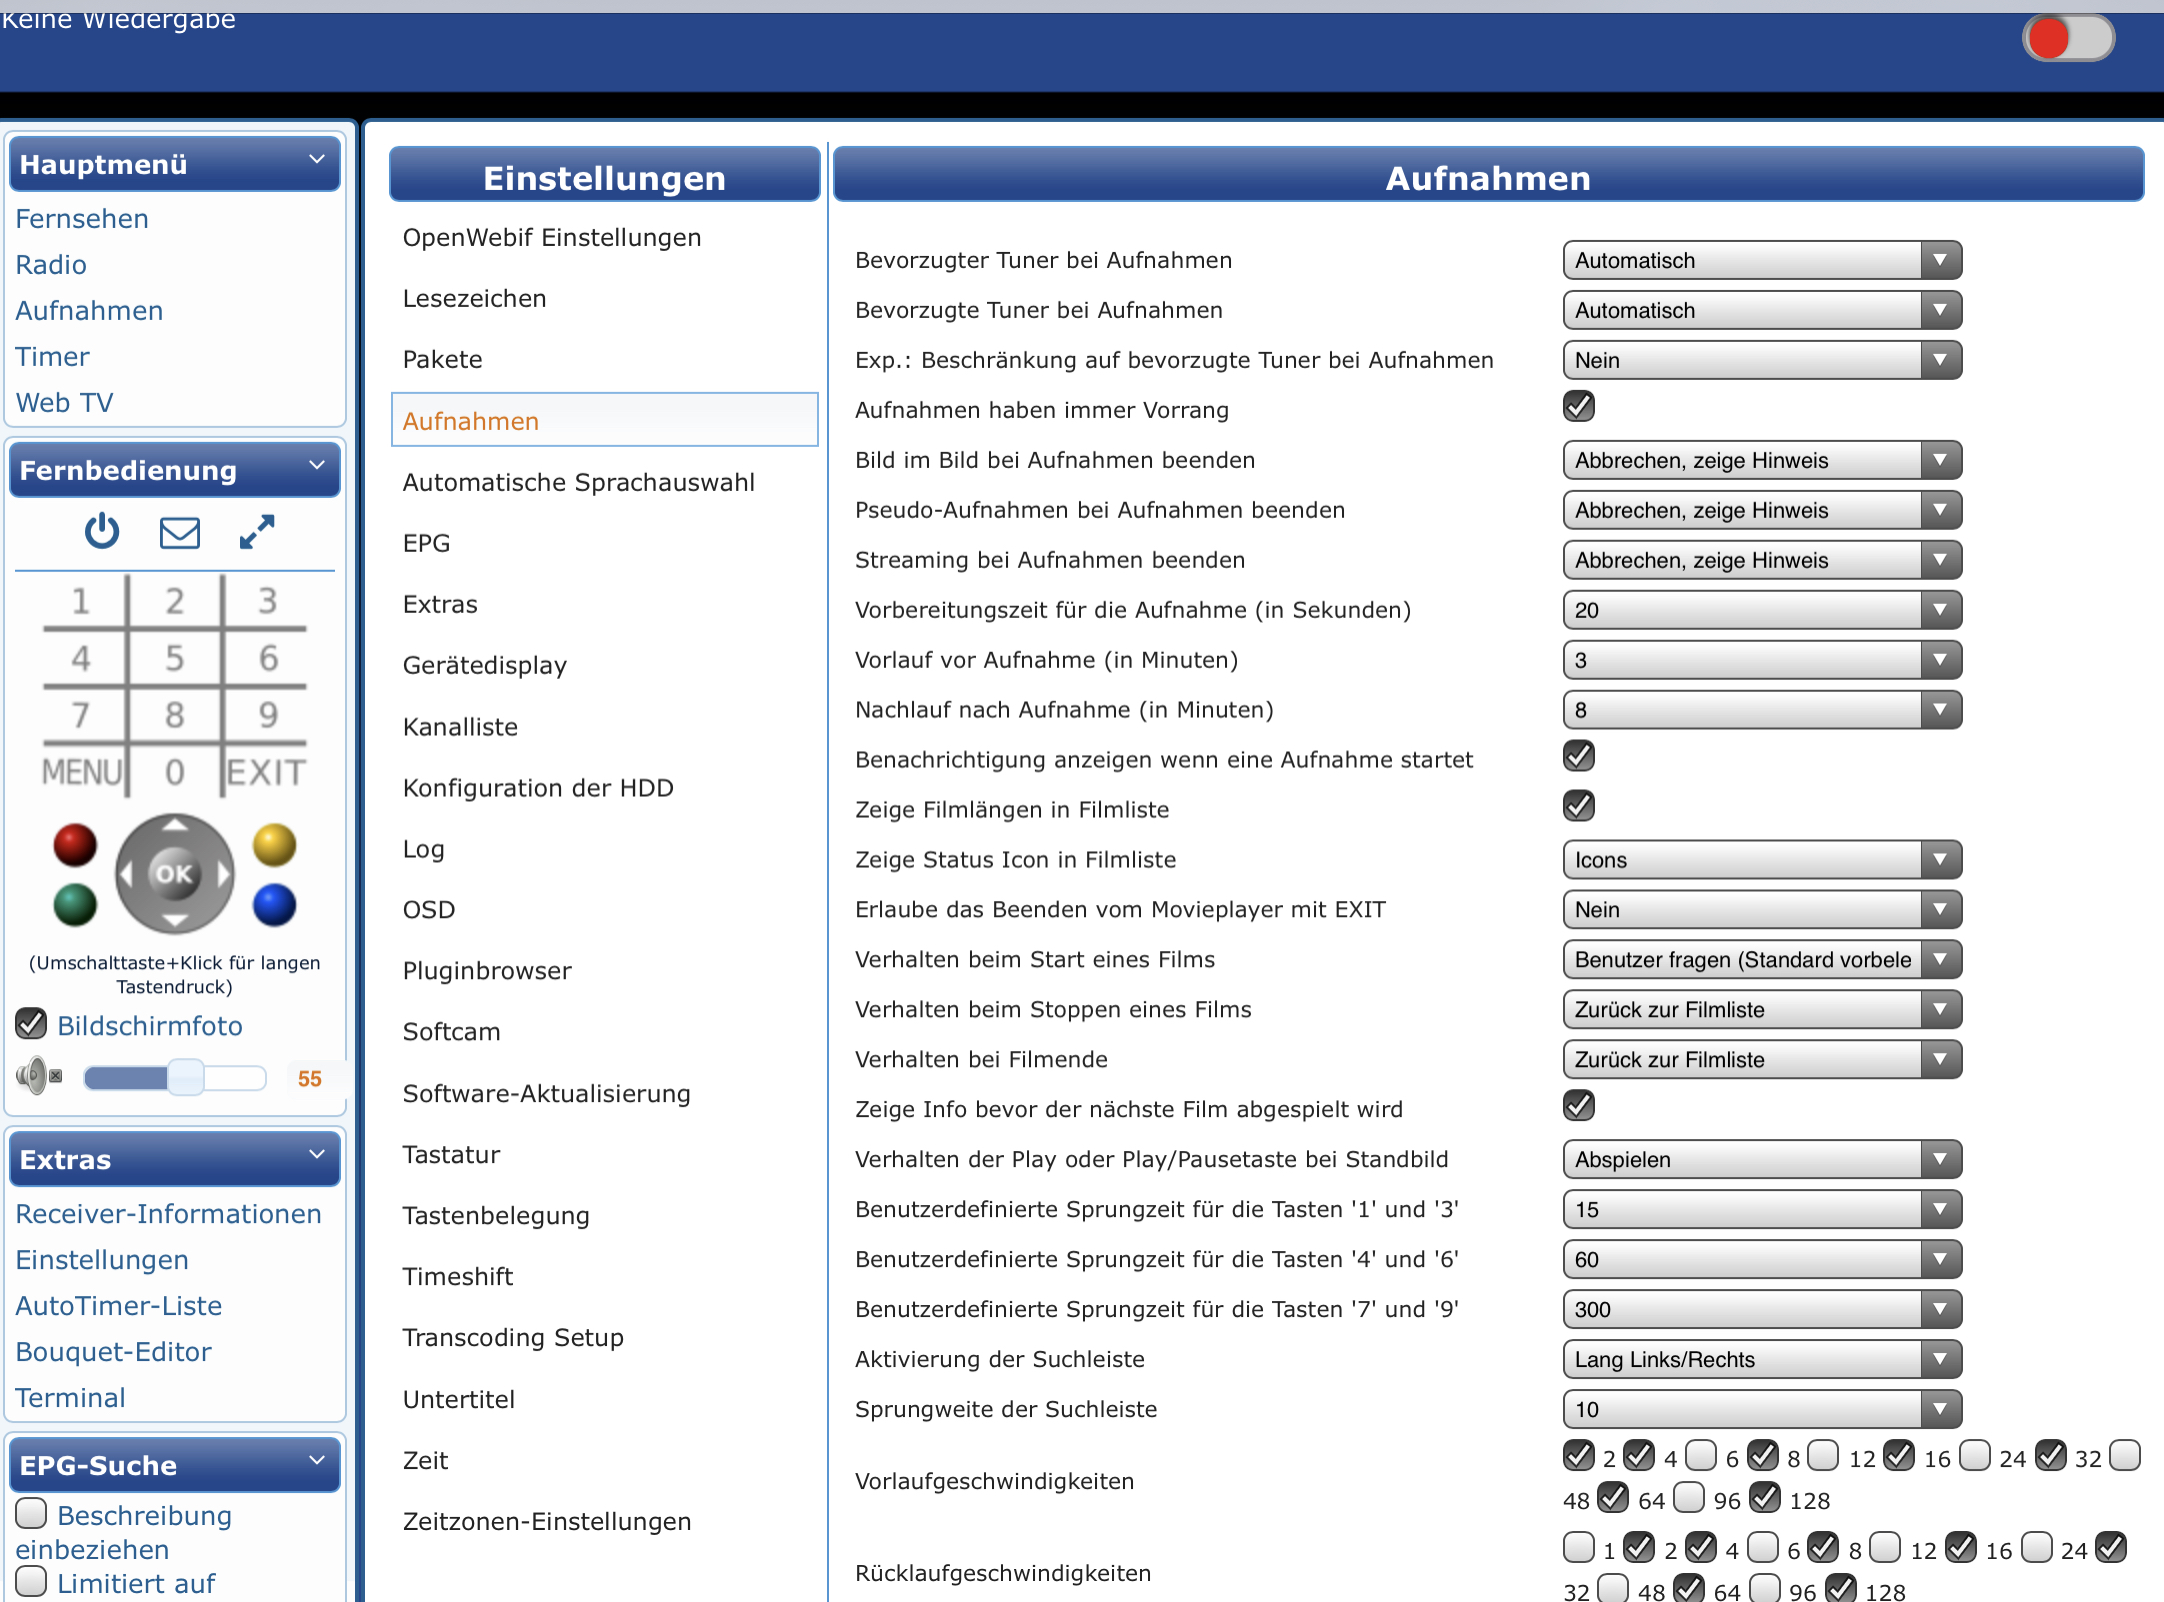2164x1602 pixels.
Task: Open Bild im Bild bei Aufnahmen beenden dropdown
Action: (x=1762, y=460)
